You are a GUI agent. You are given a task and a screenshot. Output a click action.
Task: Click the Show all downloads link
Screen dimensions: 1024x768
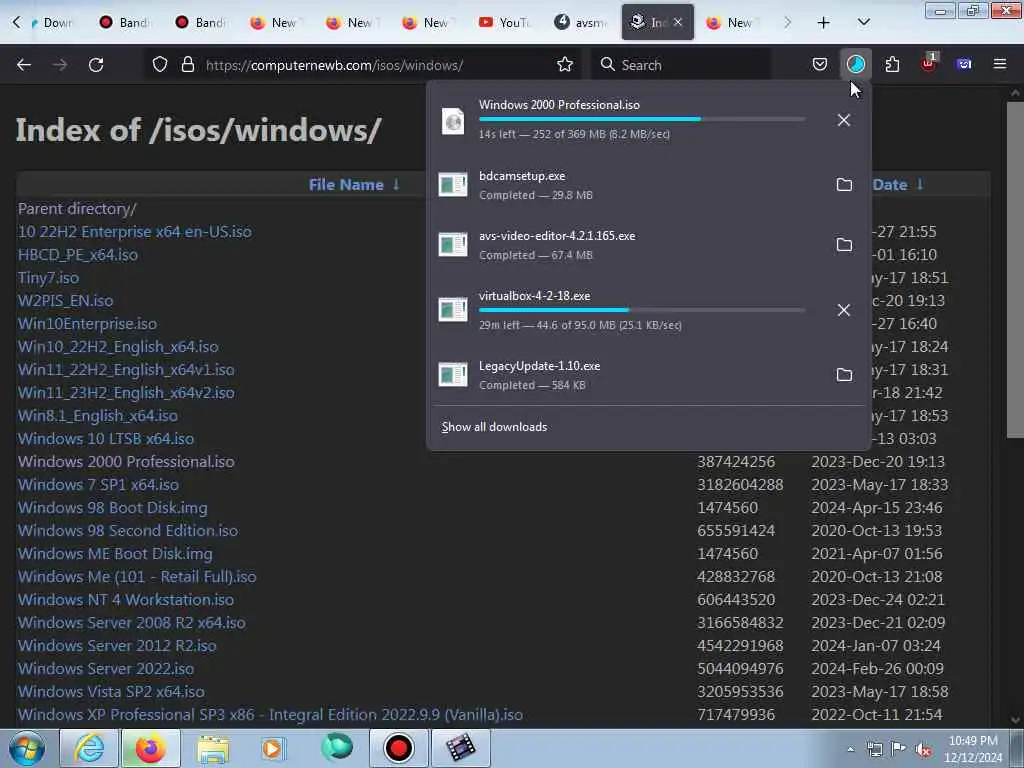(x=494, y=427)
